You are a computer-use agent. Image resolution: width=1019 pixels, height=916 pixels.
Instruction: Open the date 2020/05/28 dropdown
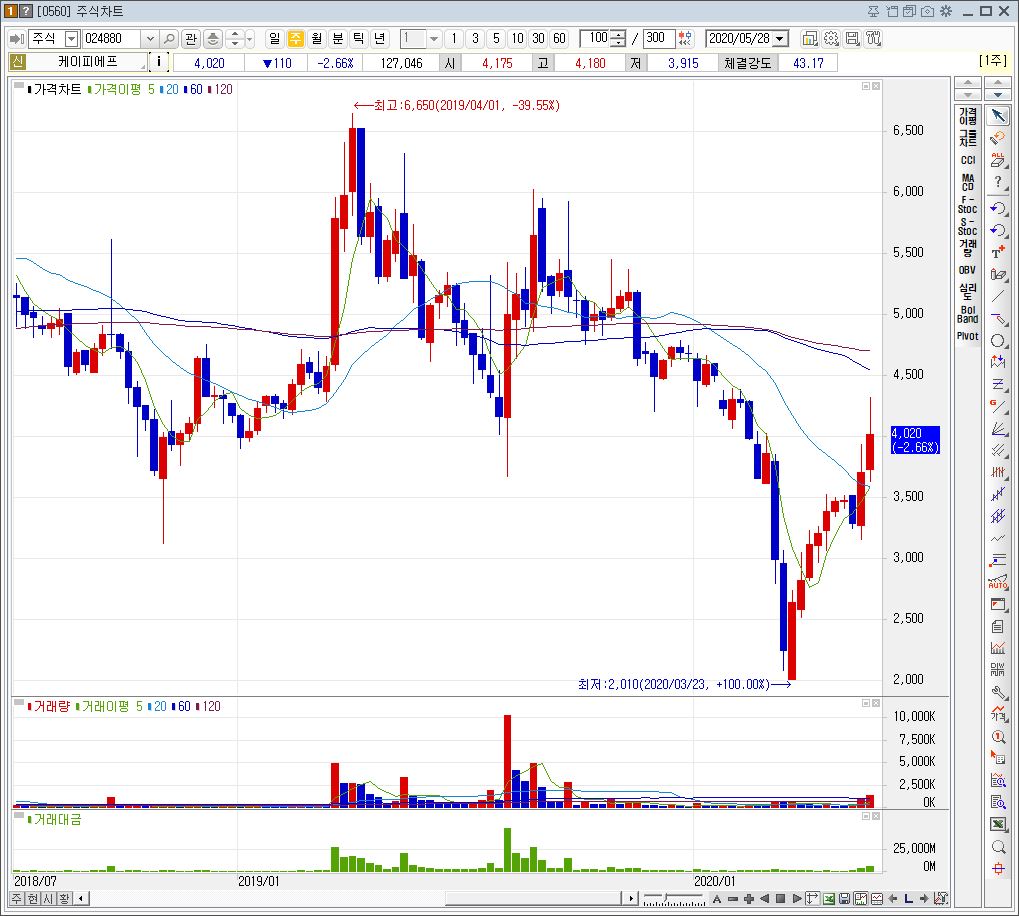pos(779,39)
